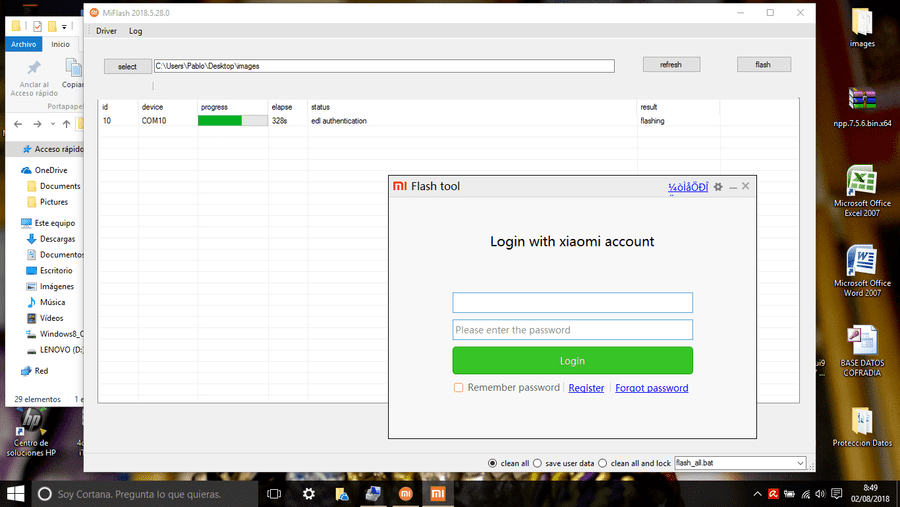
Task: Go up one folder level in Explorer
Action: coord(67,124)
